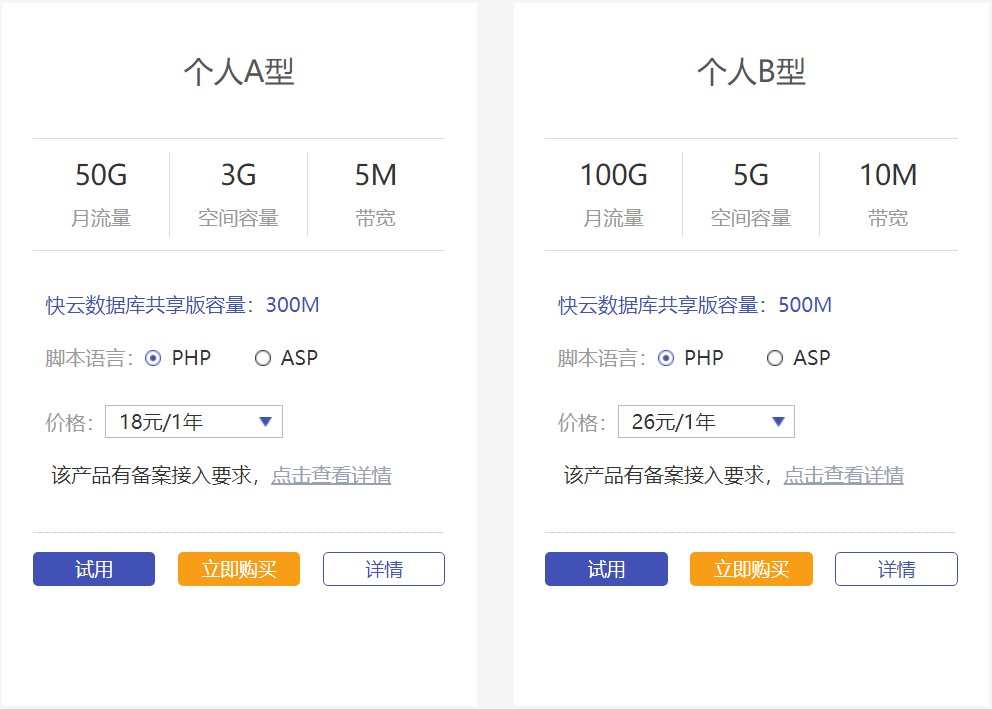Click 试用 button on 个人A型 plan
992x709 pixels.
pyautogui.click(x=94, y=569)
